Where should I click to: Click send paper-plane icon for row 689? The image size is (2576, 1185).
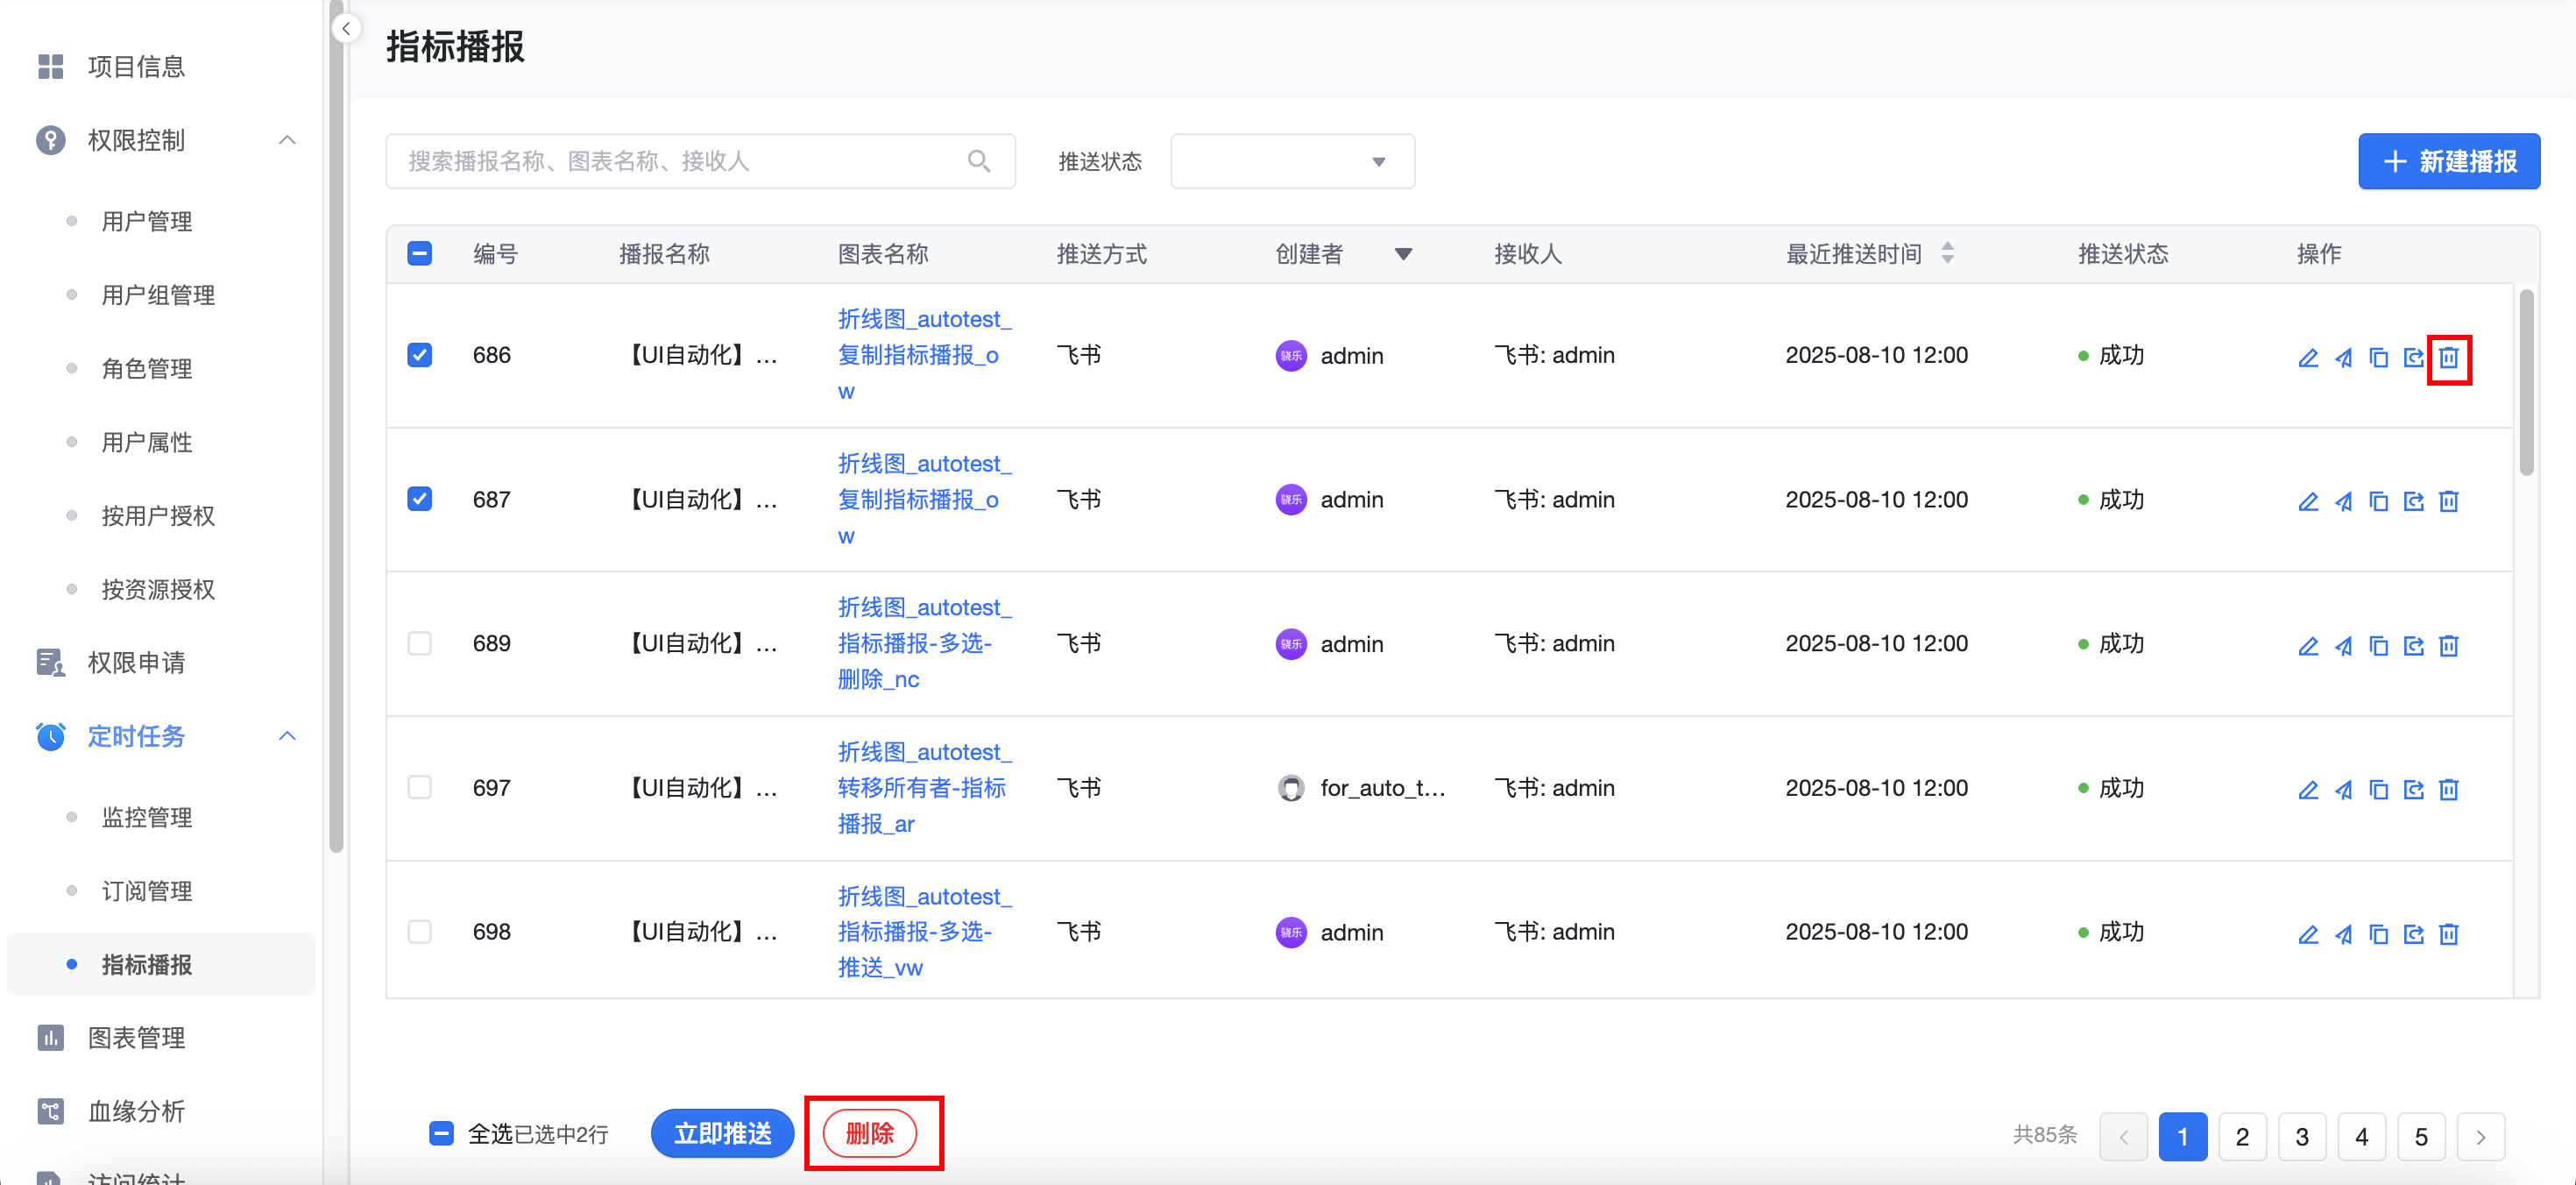click(x=2343, y=646)
